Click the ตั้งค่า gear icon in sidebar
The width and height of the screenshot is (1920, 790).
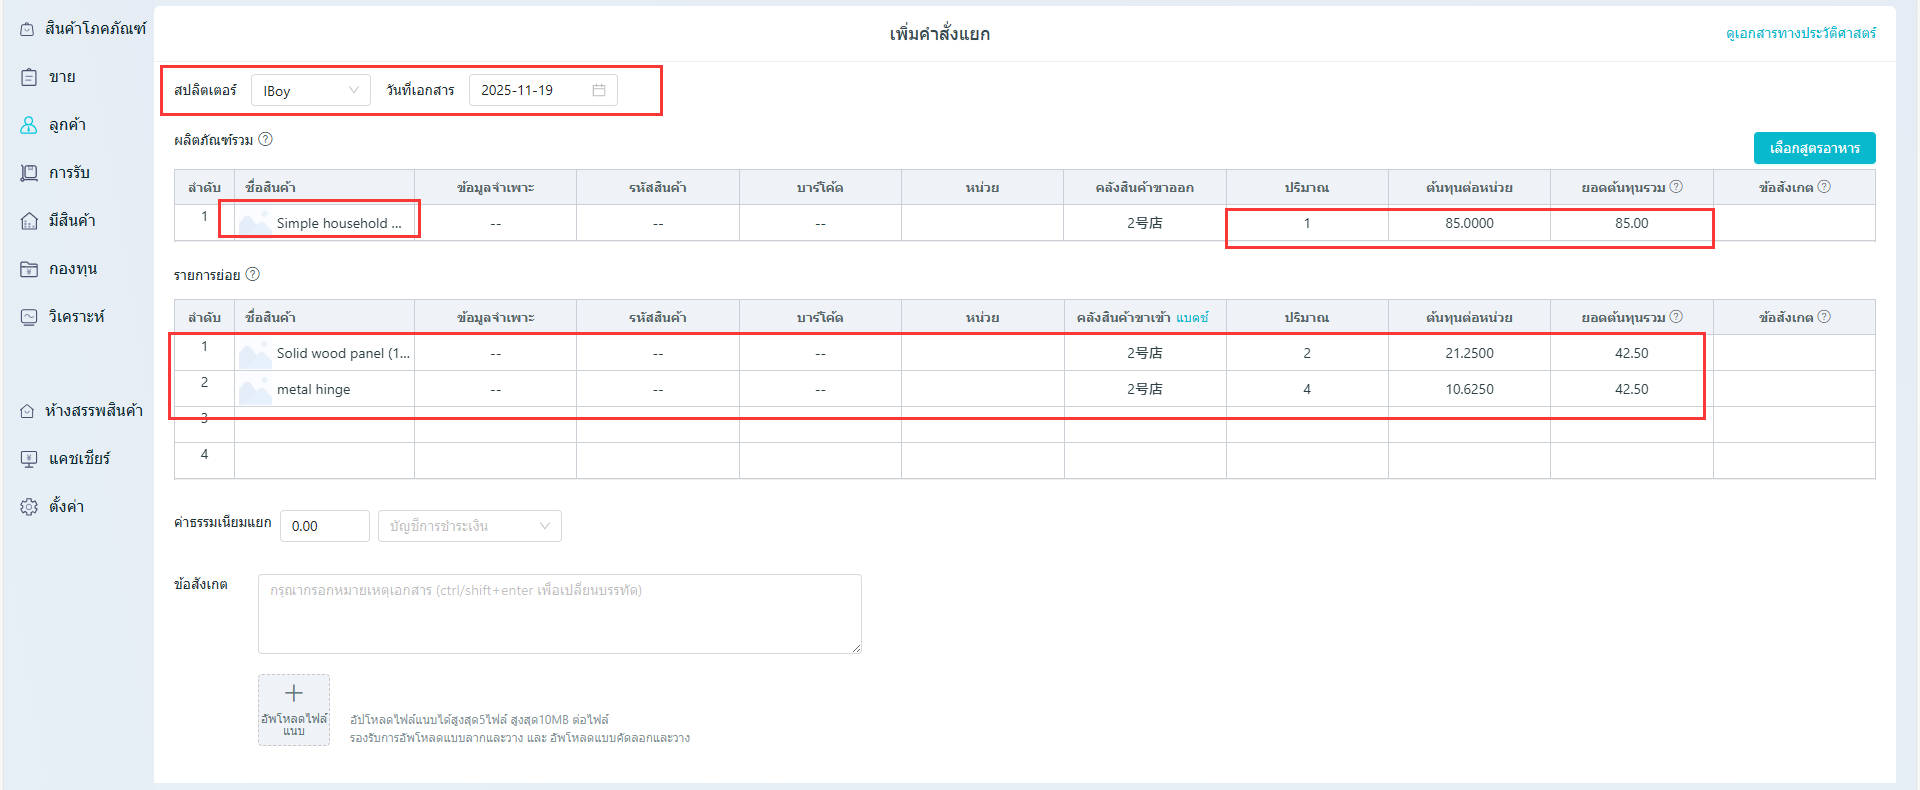tap(29, 507)
